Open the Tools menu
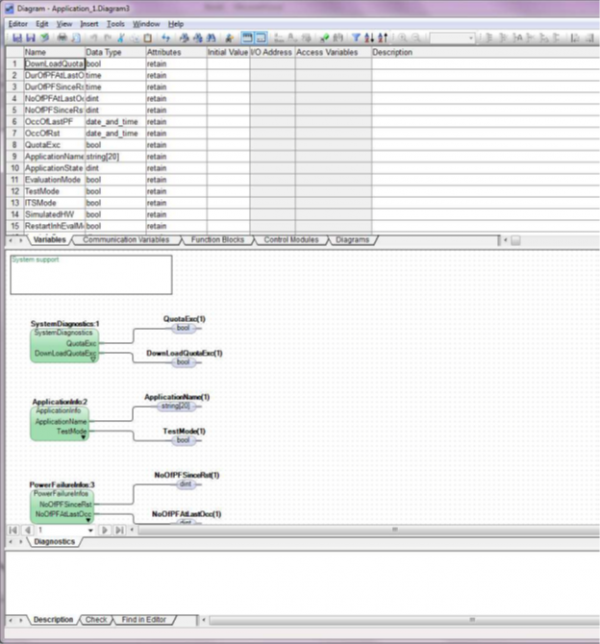 (x=117, y=23)
